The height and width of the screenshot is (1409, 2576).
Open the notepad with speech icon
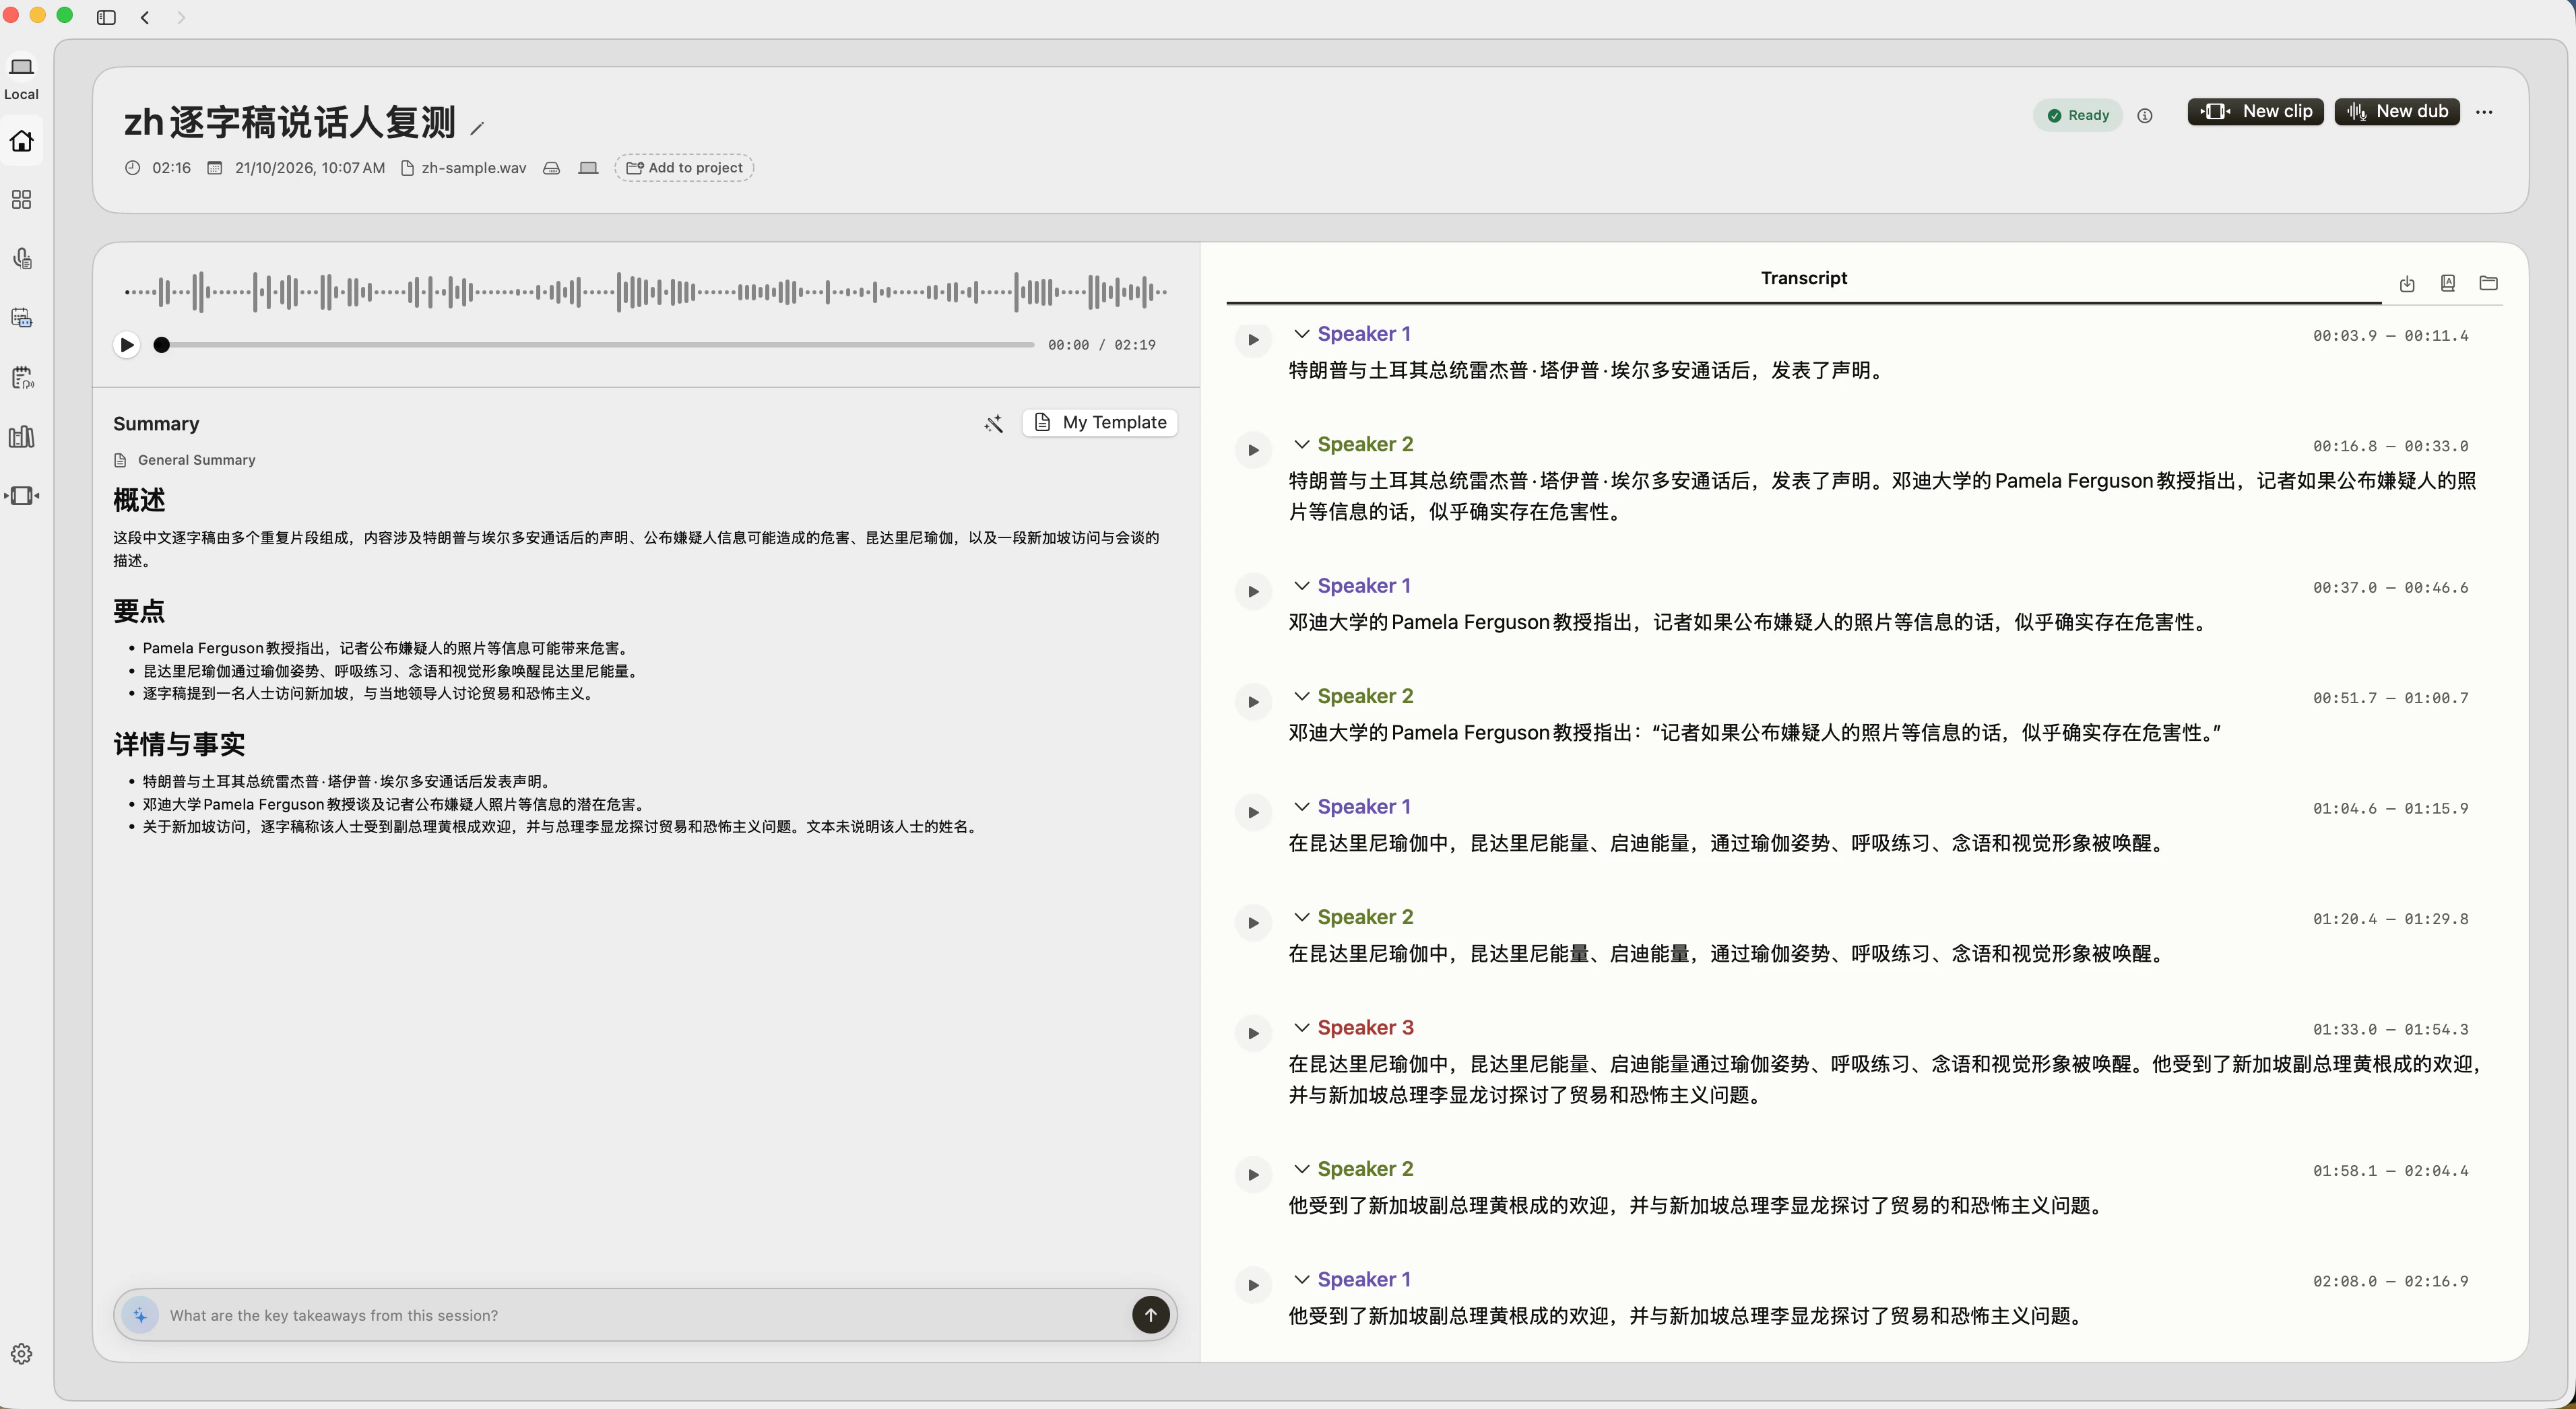[x=21, y=378]
